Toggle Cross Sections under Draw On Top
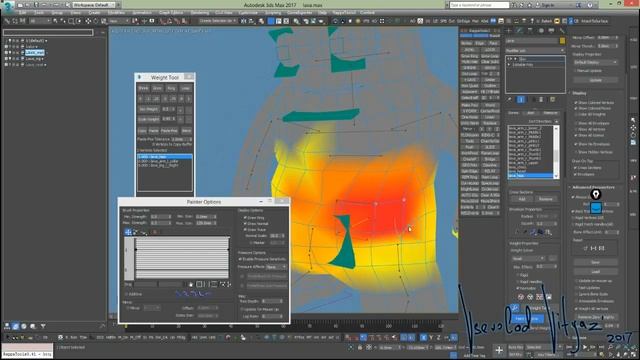The width and height of the screenshot is (640, 360). [x=576, y=168]
